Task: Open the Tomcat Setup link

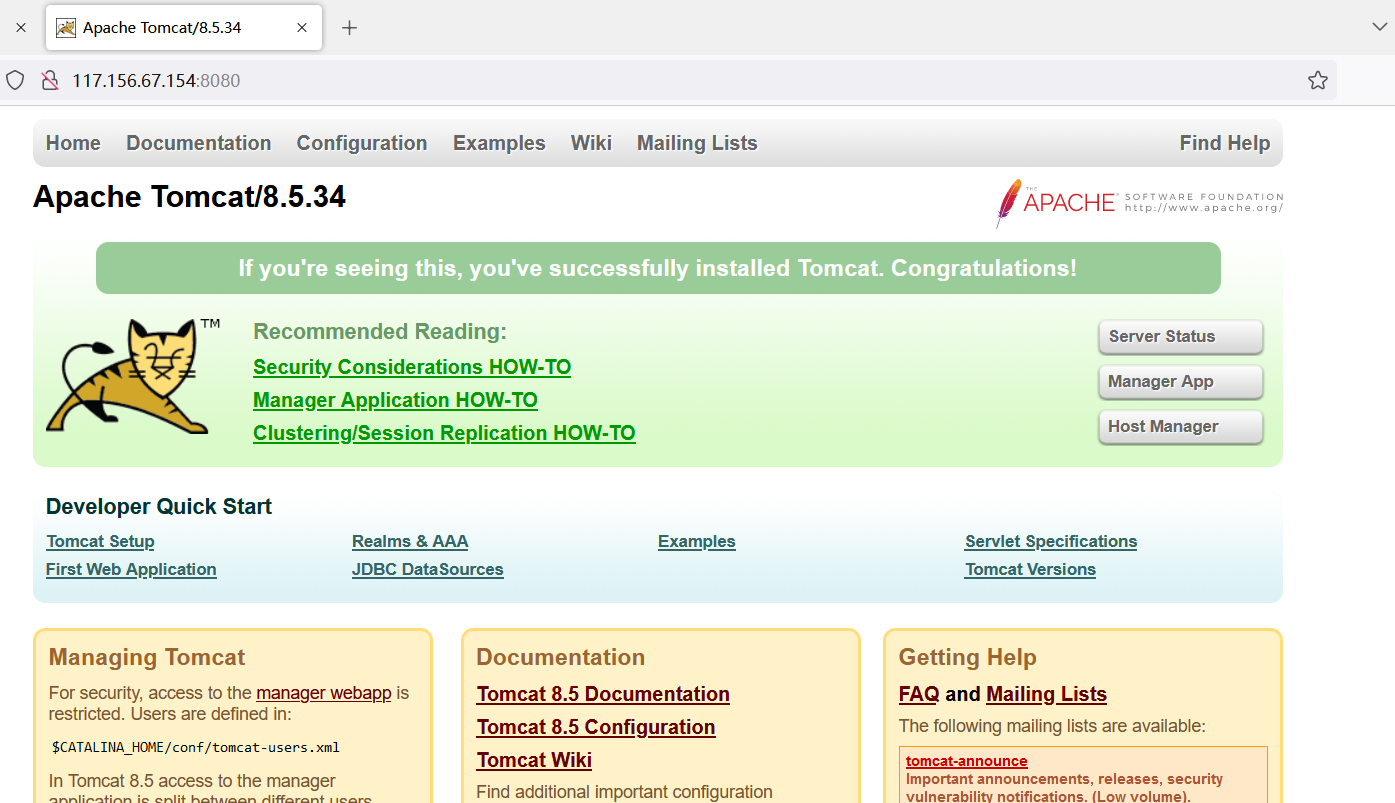Action: pyautogui.click(x=100, y=541)
